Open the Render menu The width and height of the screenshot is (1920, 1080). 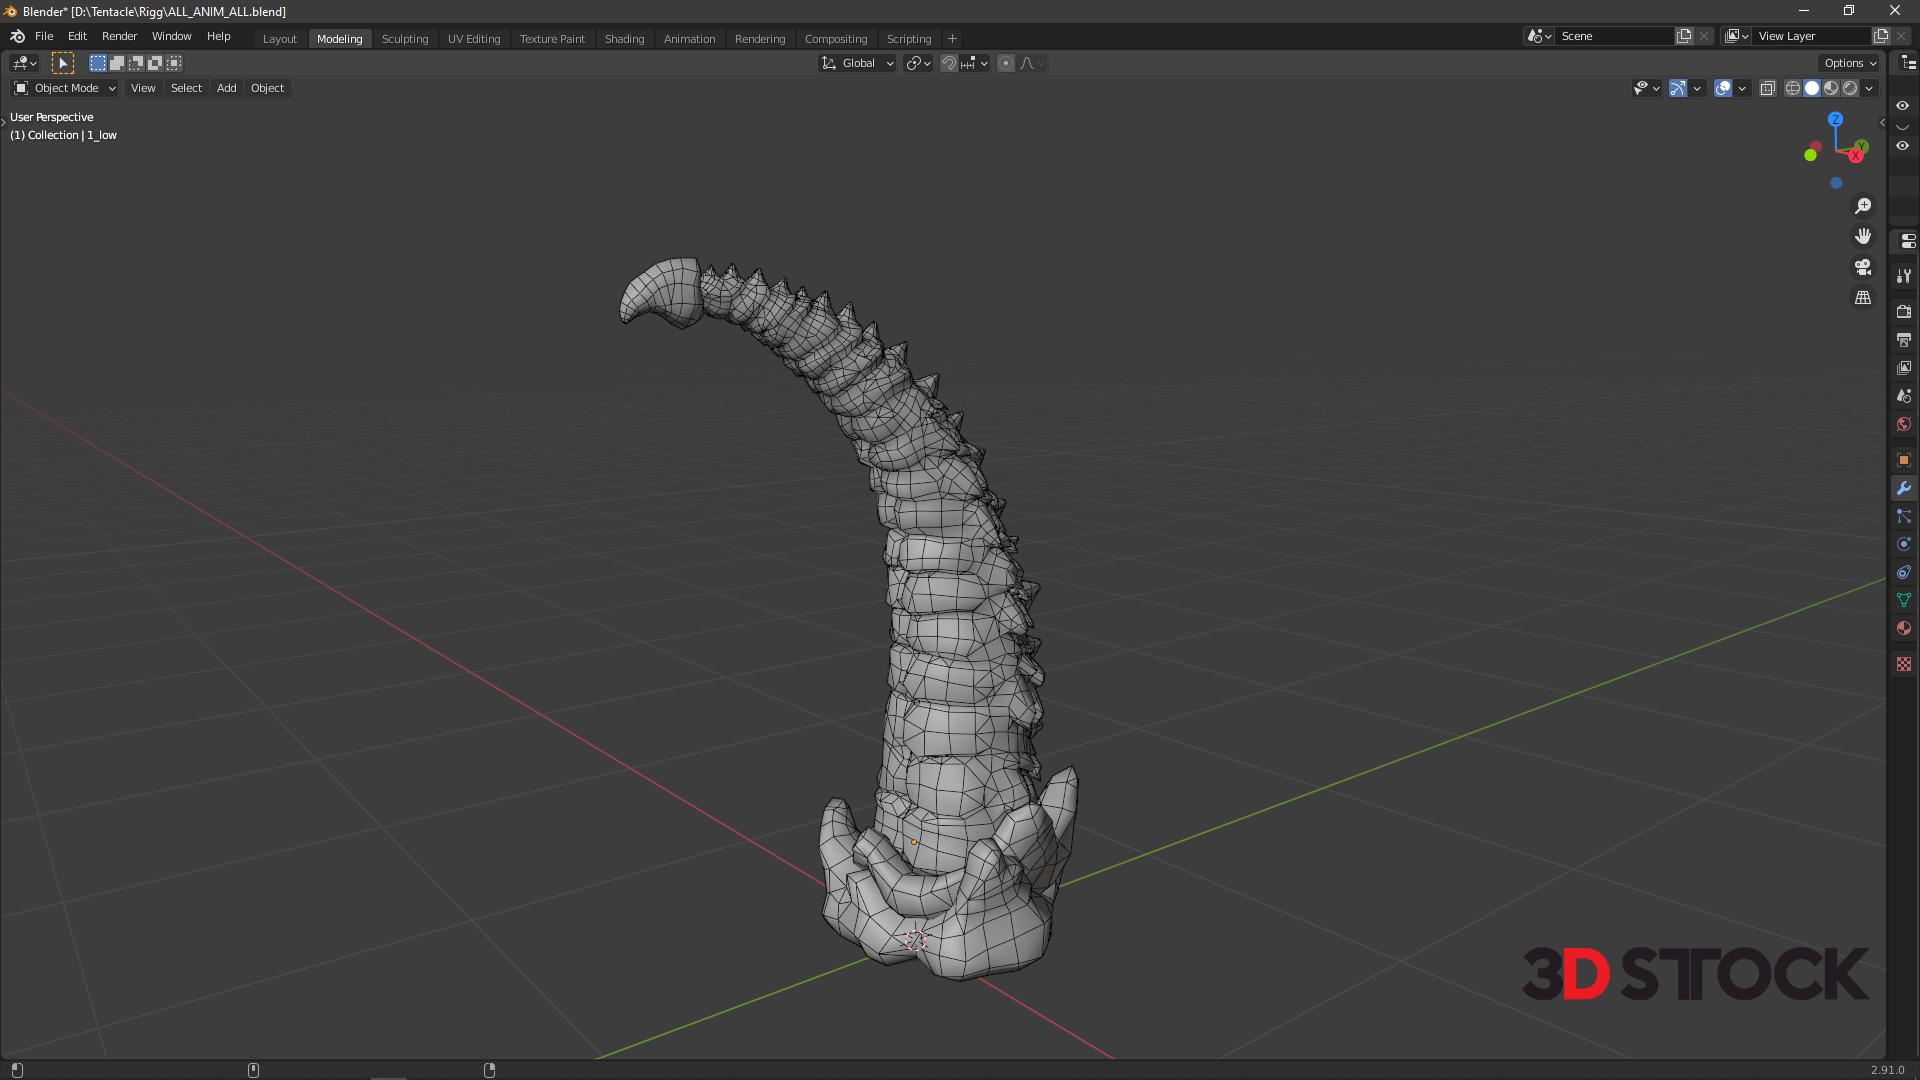pos(119,36)
